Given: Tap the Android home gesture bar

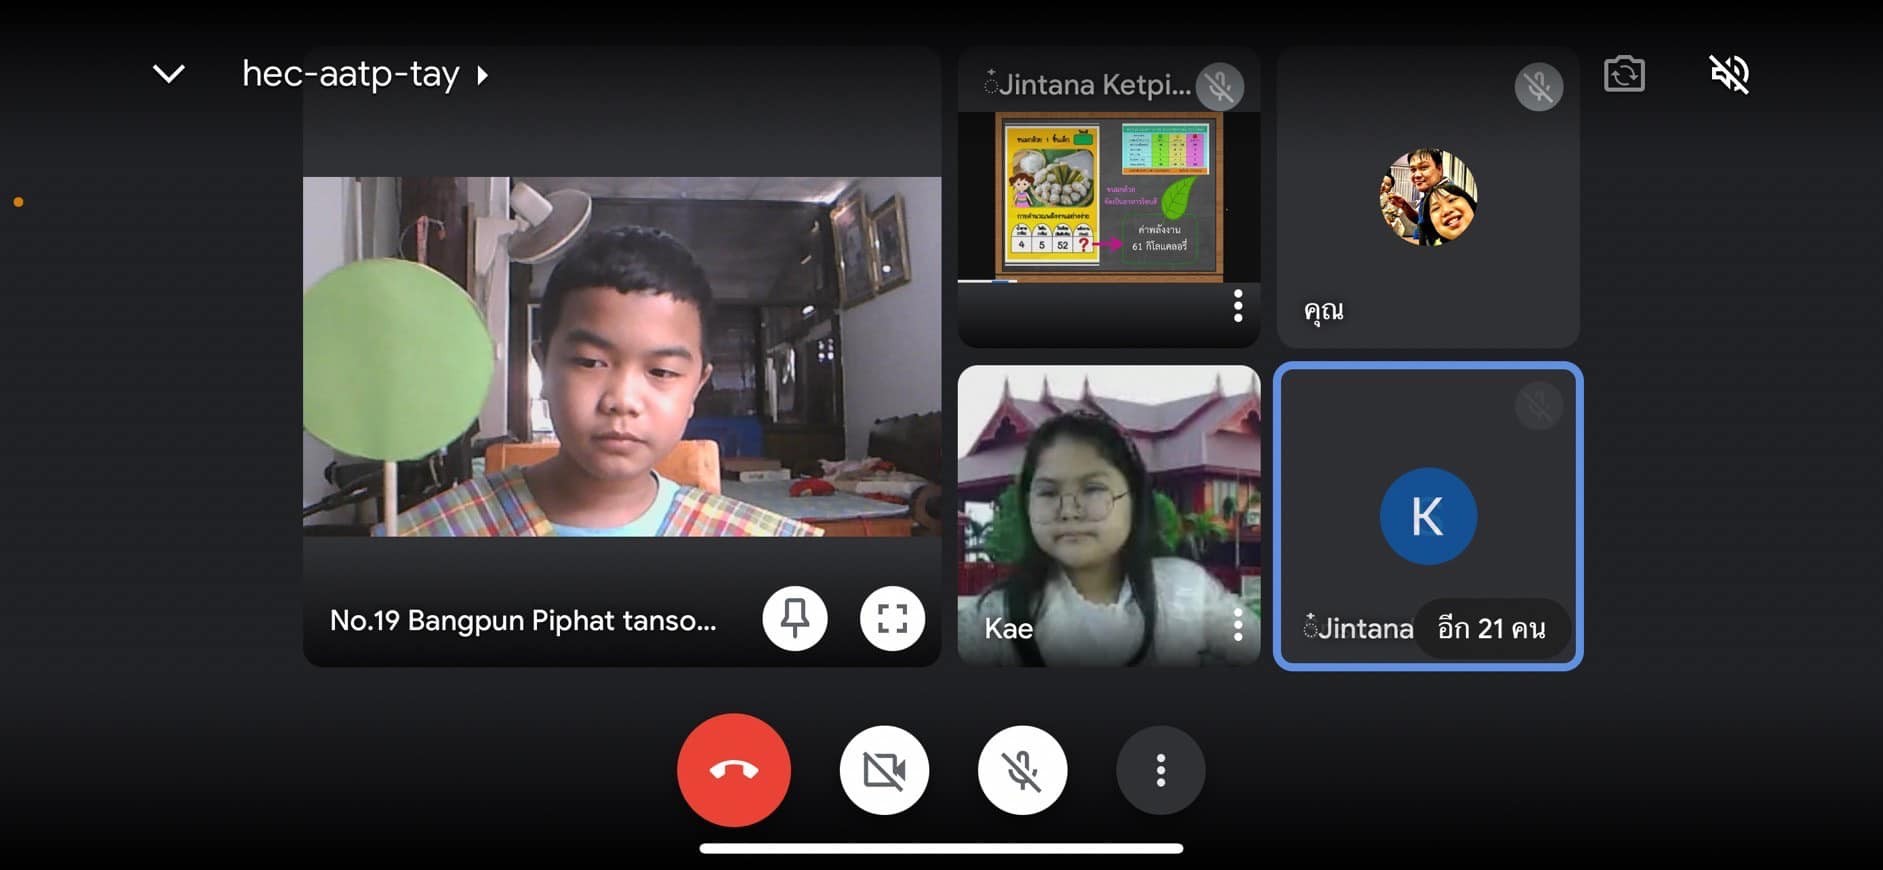Looking at the screenshot, I should [941, 848].
